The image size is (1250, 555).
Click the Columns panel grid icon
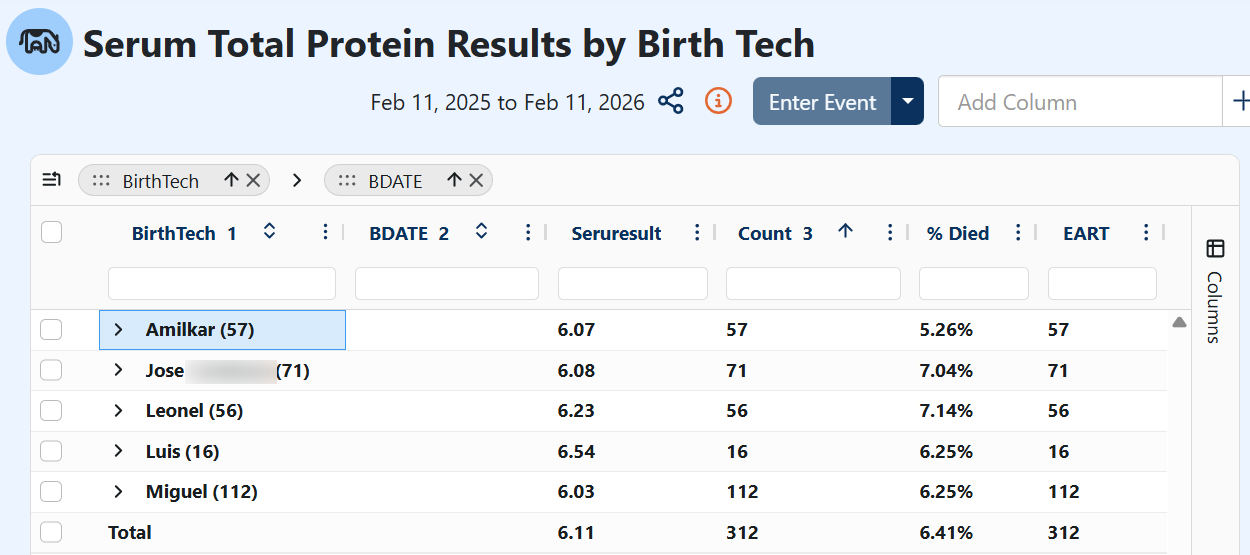point(1215,249)
